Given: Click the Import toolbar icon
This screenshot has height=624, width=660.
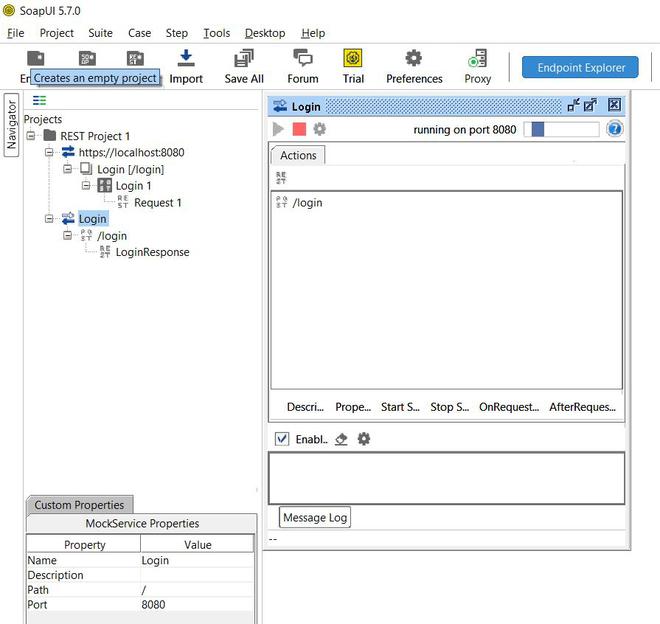Looking at the screenshot, I should click(x=186, y=58).
